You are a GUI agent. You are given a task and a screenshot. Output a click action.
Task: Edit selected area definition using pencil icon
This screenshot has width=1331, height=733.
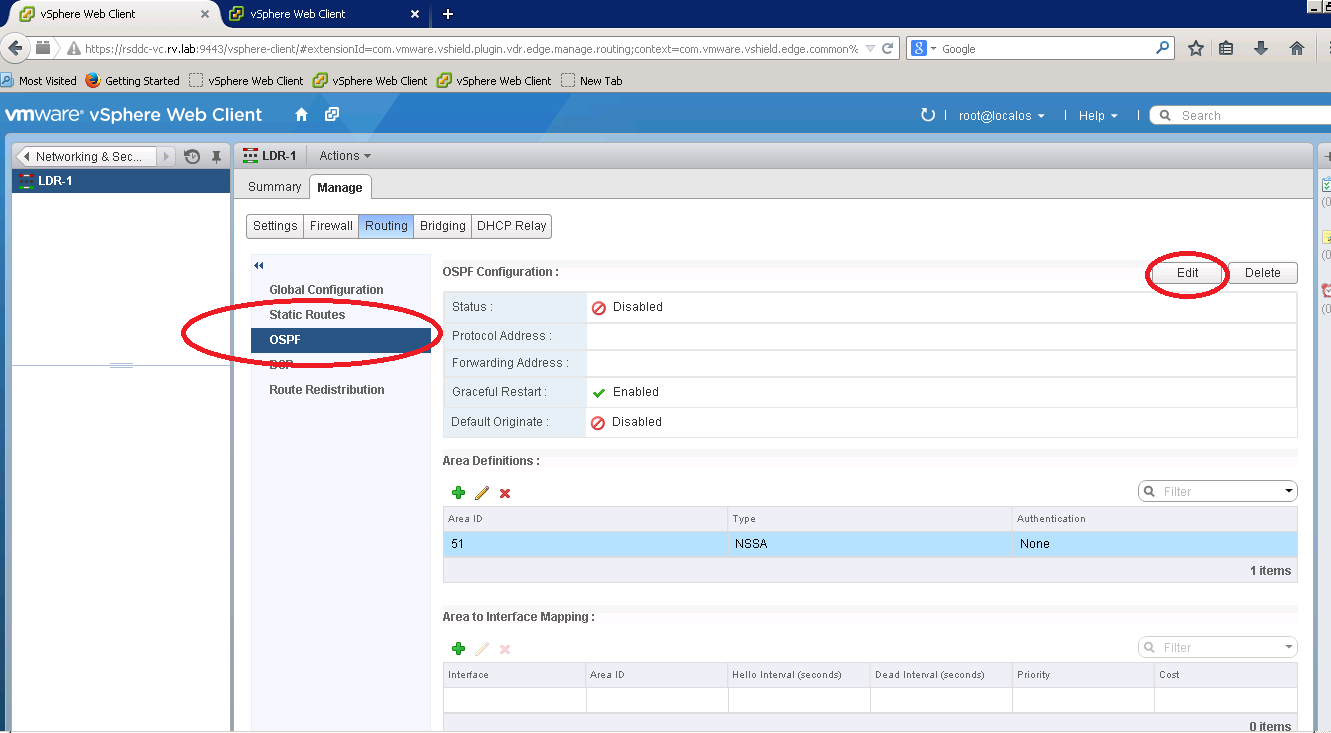[x=482, y=493]
